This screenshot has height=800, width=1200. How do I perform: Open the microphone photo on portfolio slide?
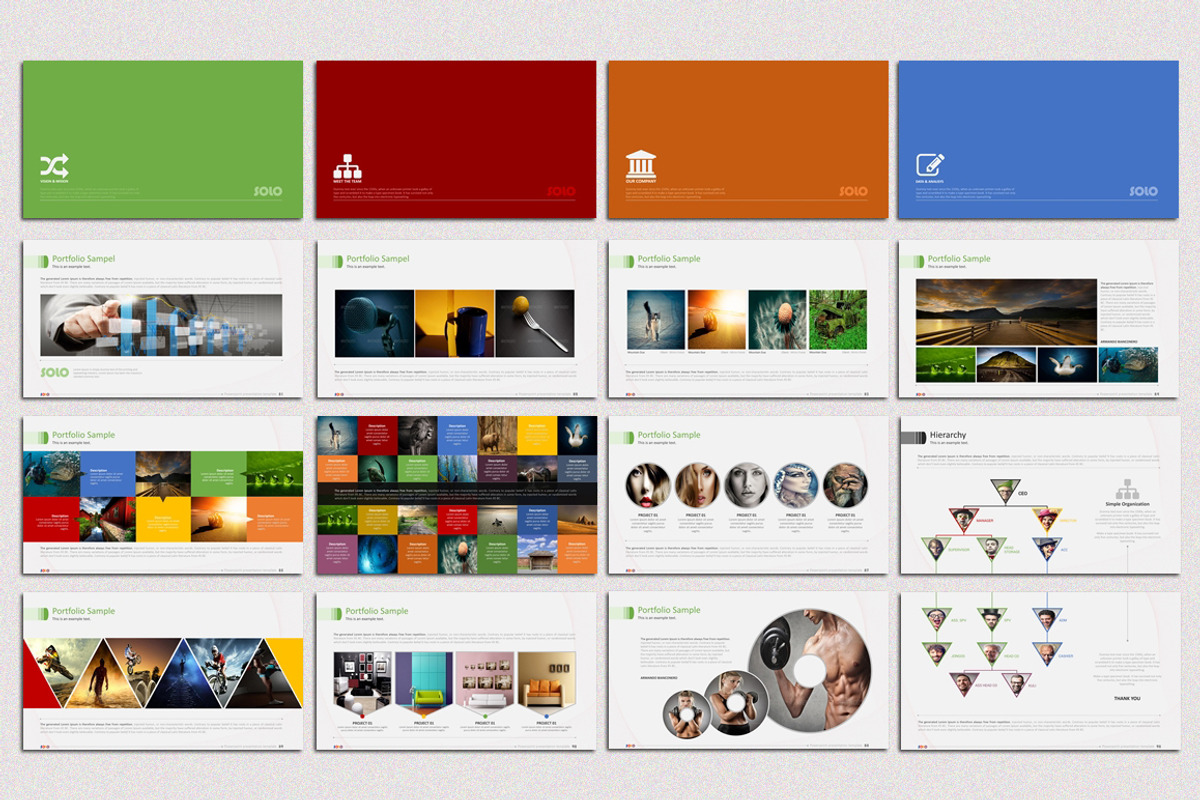coord(374,323)
